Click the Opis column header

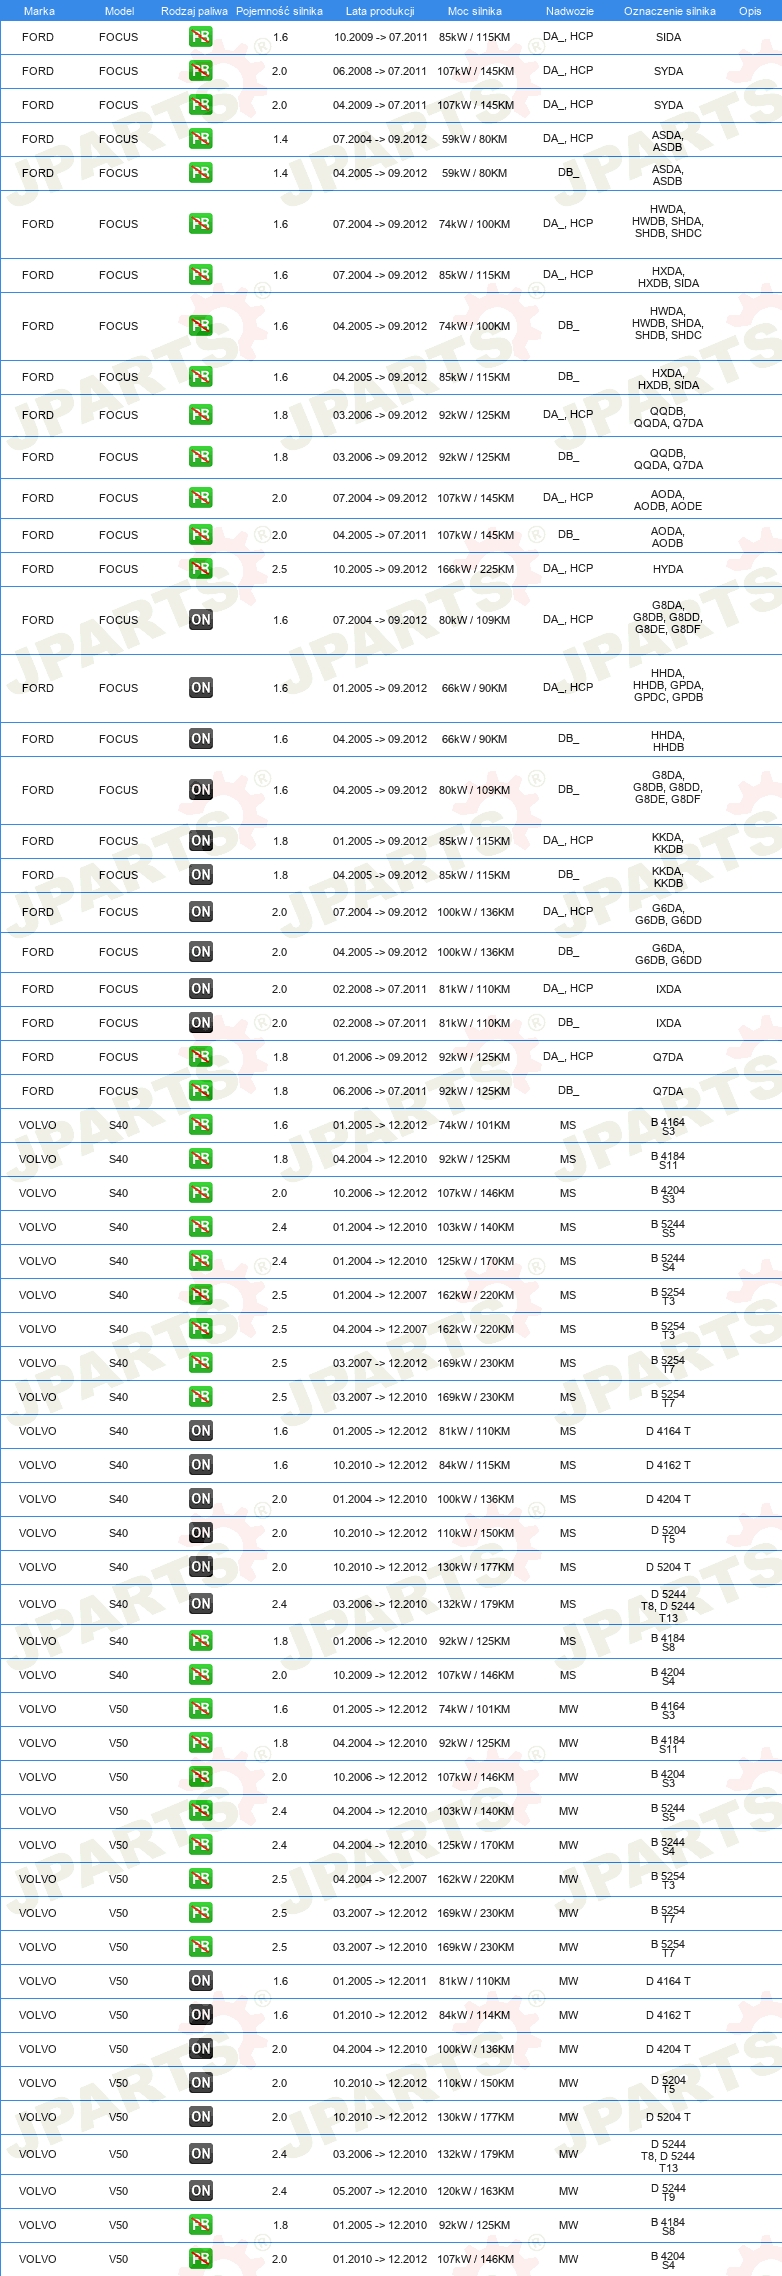click(750, 11)
